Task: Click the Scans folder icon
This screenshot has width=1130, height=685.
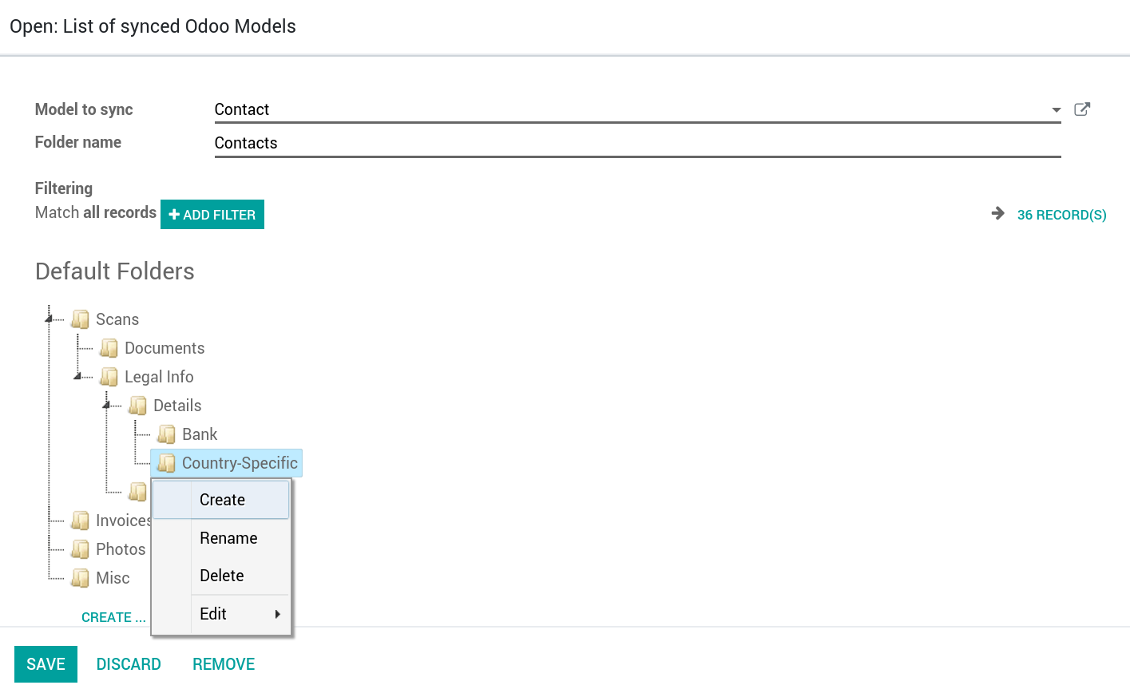Action: click(81, 320)
